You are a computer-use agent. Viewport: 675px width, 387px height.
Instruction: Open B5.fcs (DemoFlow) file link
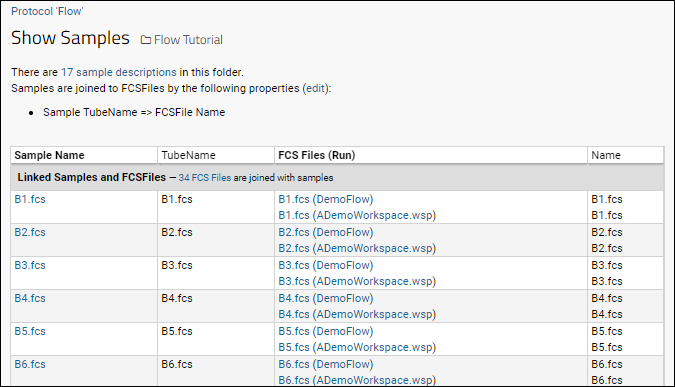coord(325,331)
